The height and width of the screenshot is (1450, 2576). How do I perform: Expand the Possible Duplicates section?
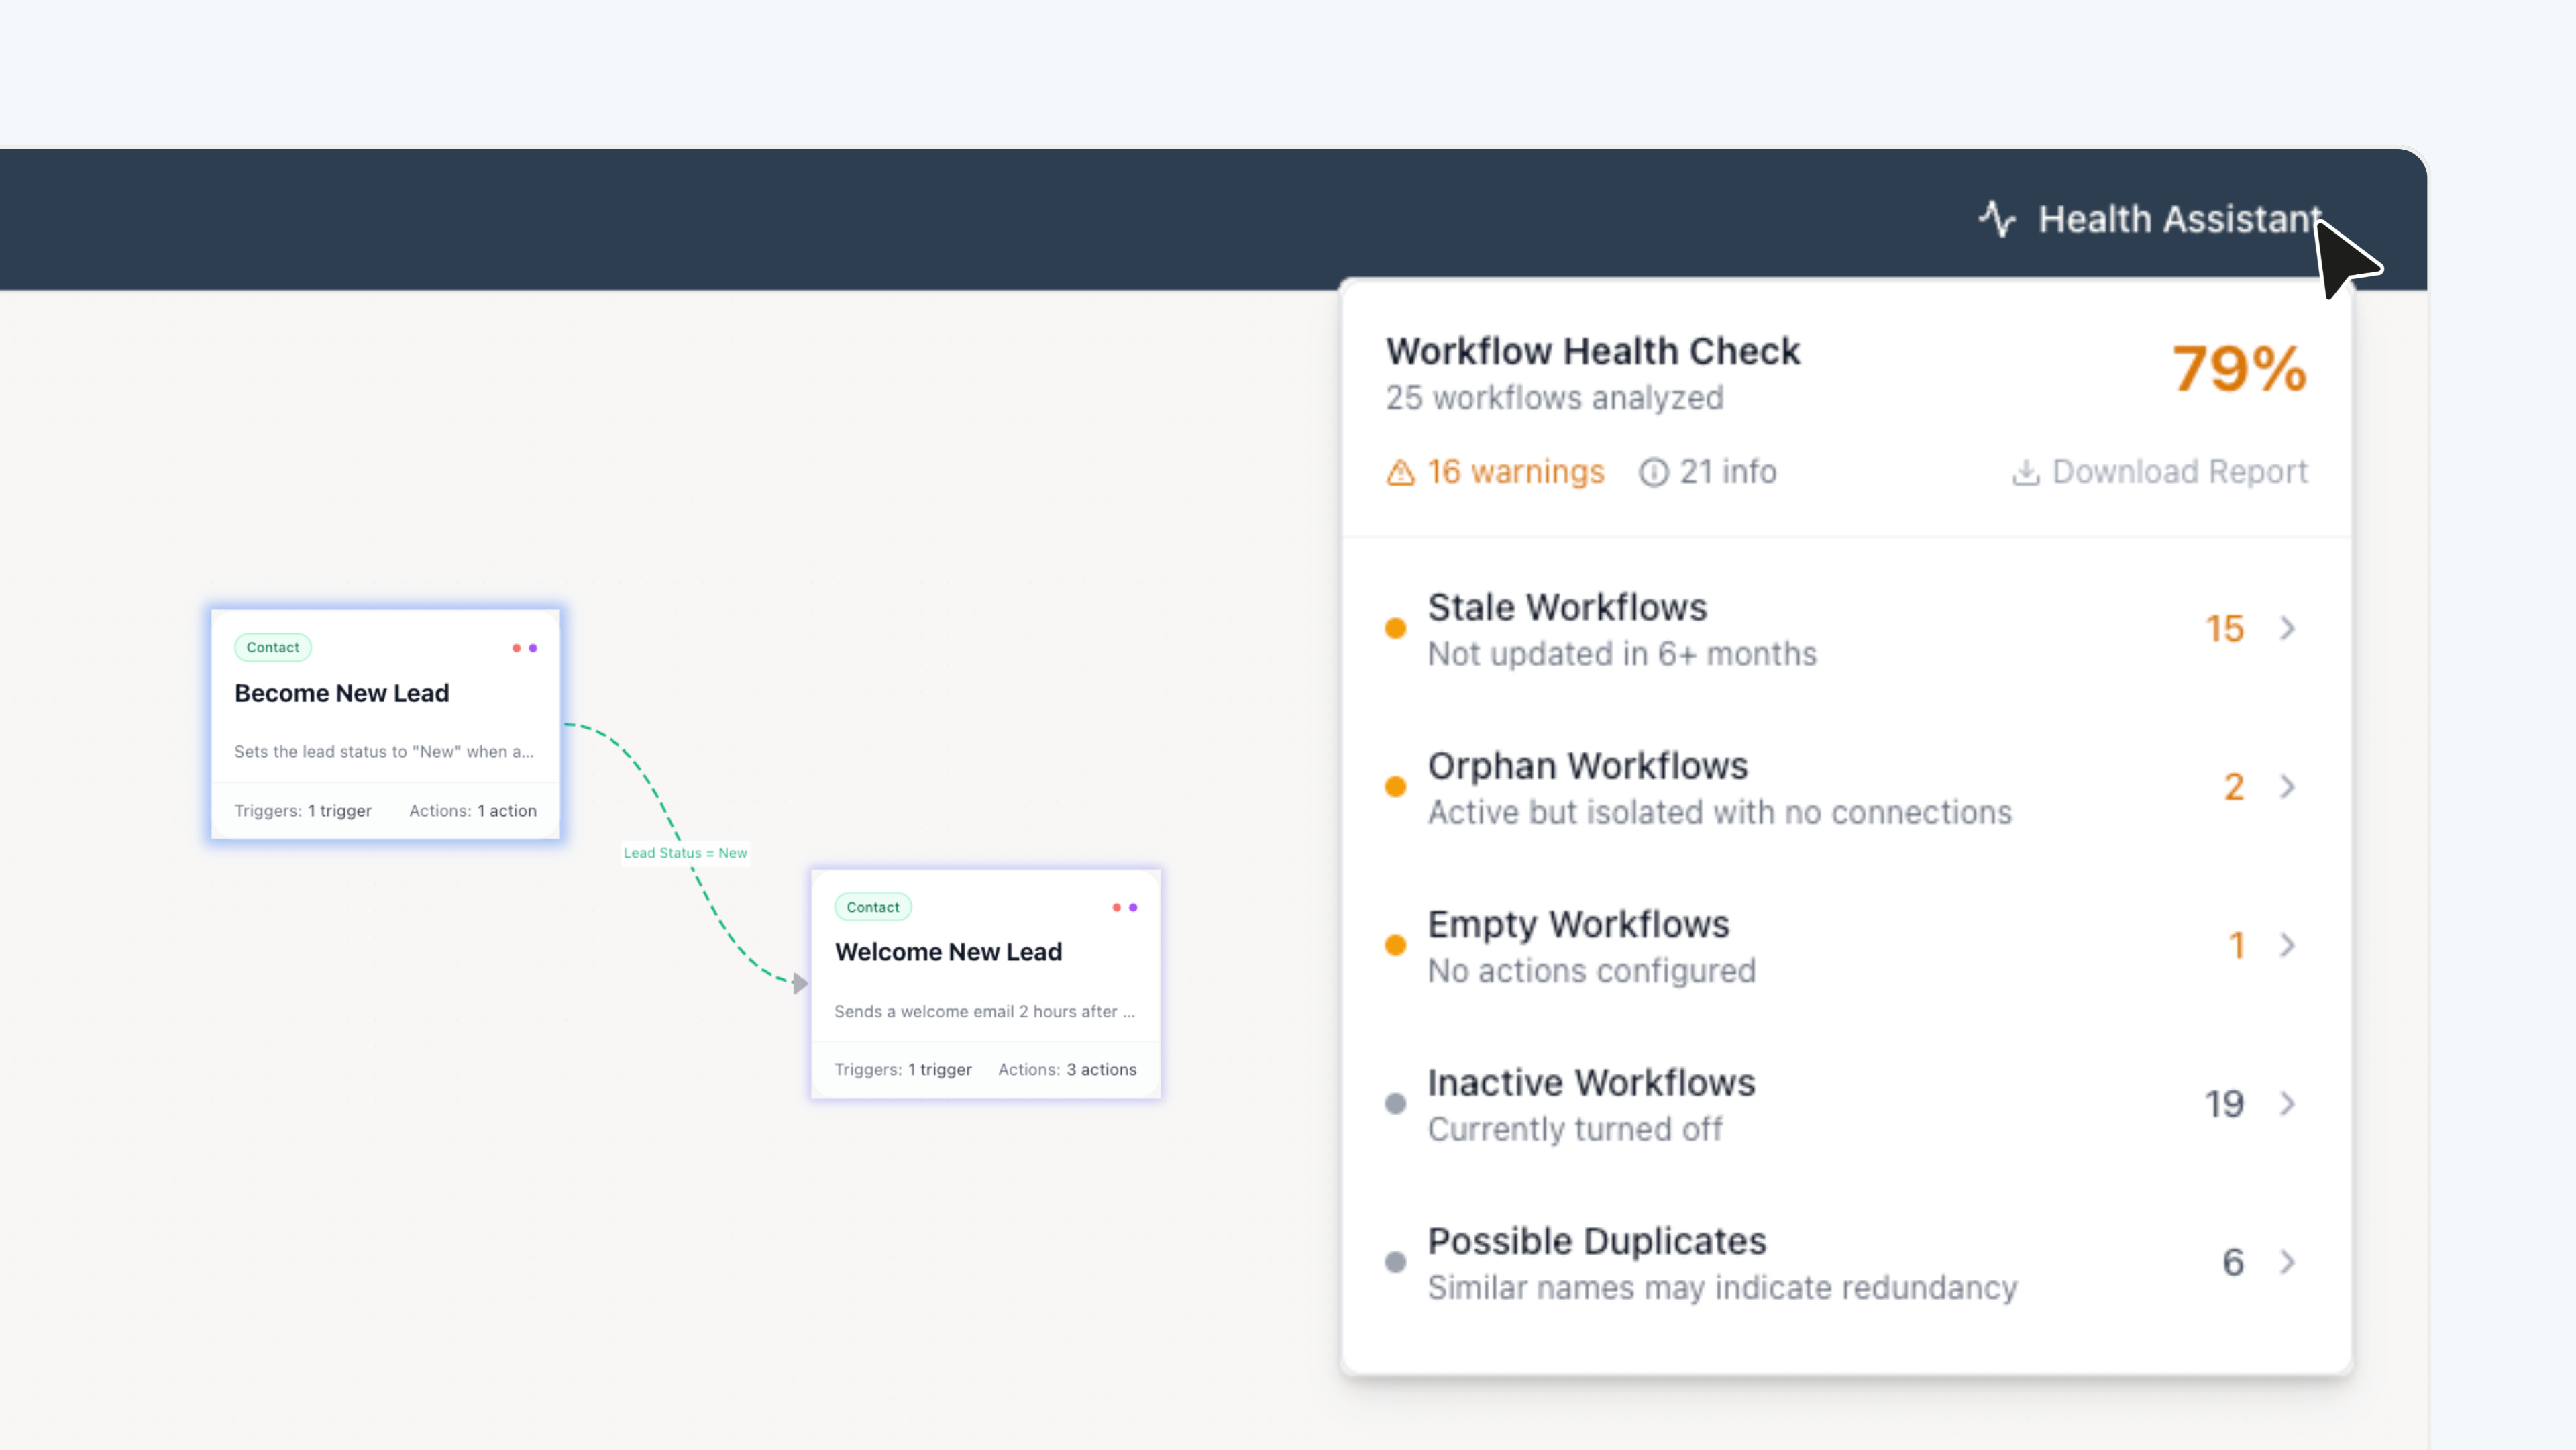(2289, 1262)
